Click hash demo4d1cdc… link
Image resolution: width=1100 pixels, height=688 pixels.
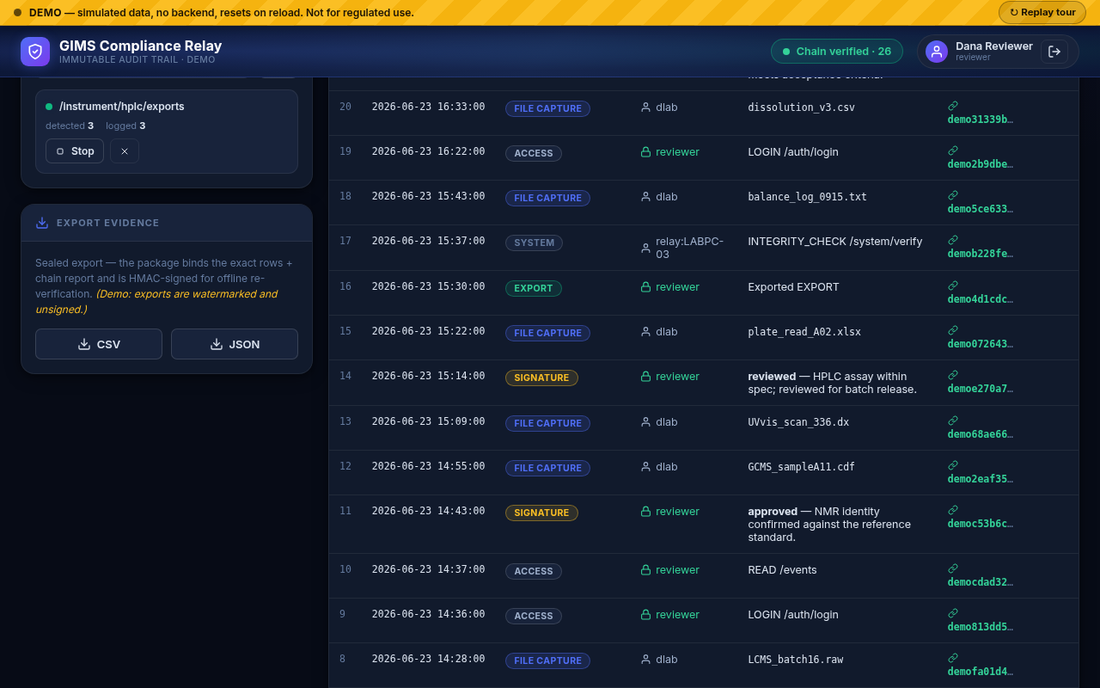[x=980, y=299]
